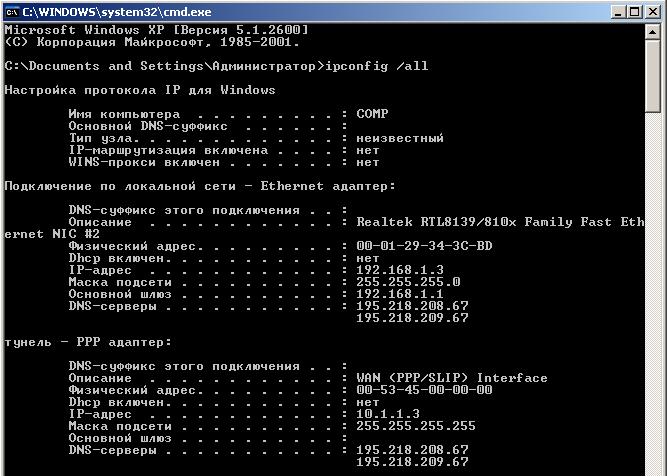Click the description "WAN (PPP/SLIP) Interface"
The image size is (667, 476).
tap(452, 378)
